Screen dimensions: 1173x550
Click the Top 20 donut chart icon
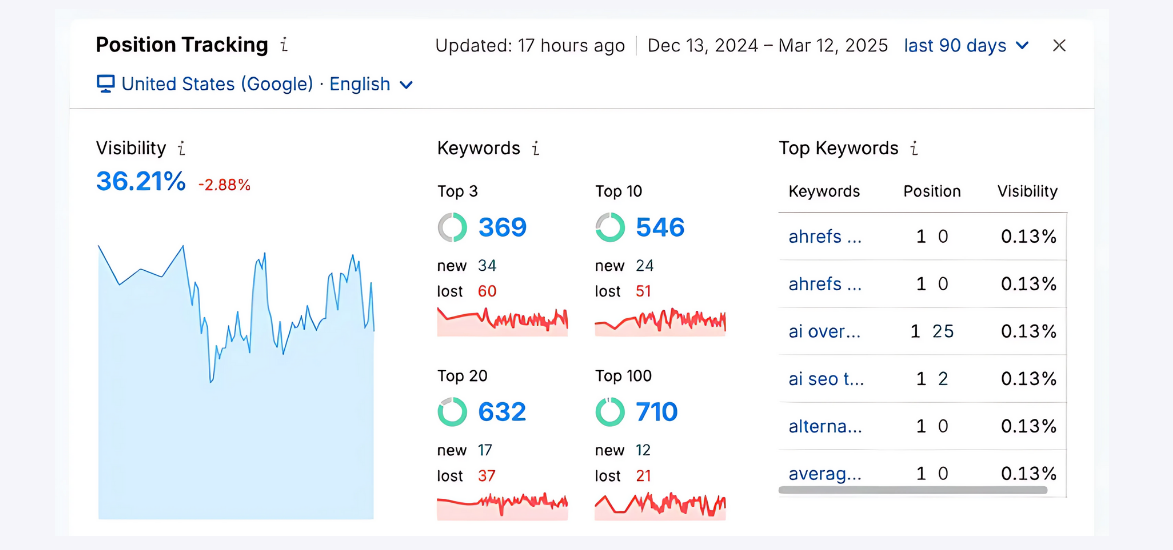pyautogui.click(x=452, y=412)
